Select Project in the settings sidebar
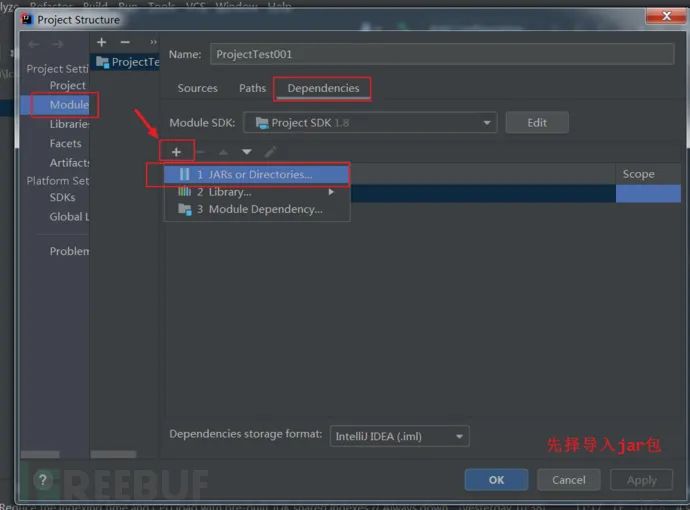690x510 pixels. click(67, 85)
